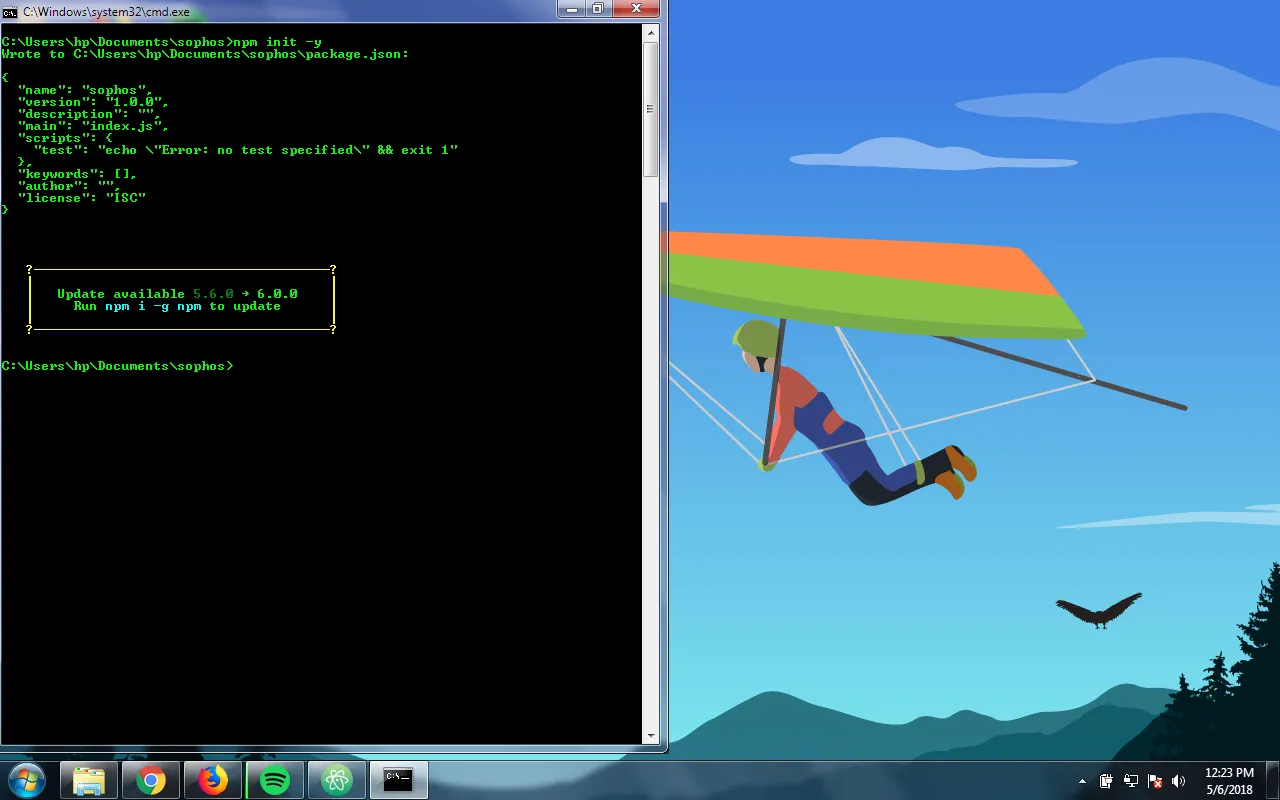Image resolution: width=1280 pixels, height=800 pixels.
Task: Open Spotify from the taskbar
Action: pos(275,780)
